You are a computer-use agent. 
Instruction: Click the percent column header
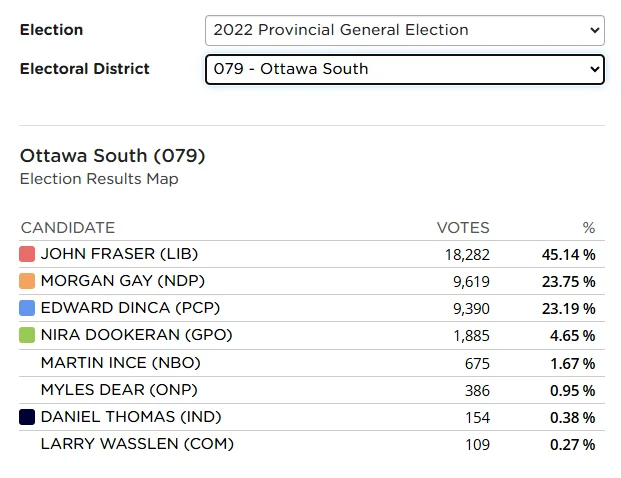pos(589,227)
